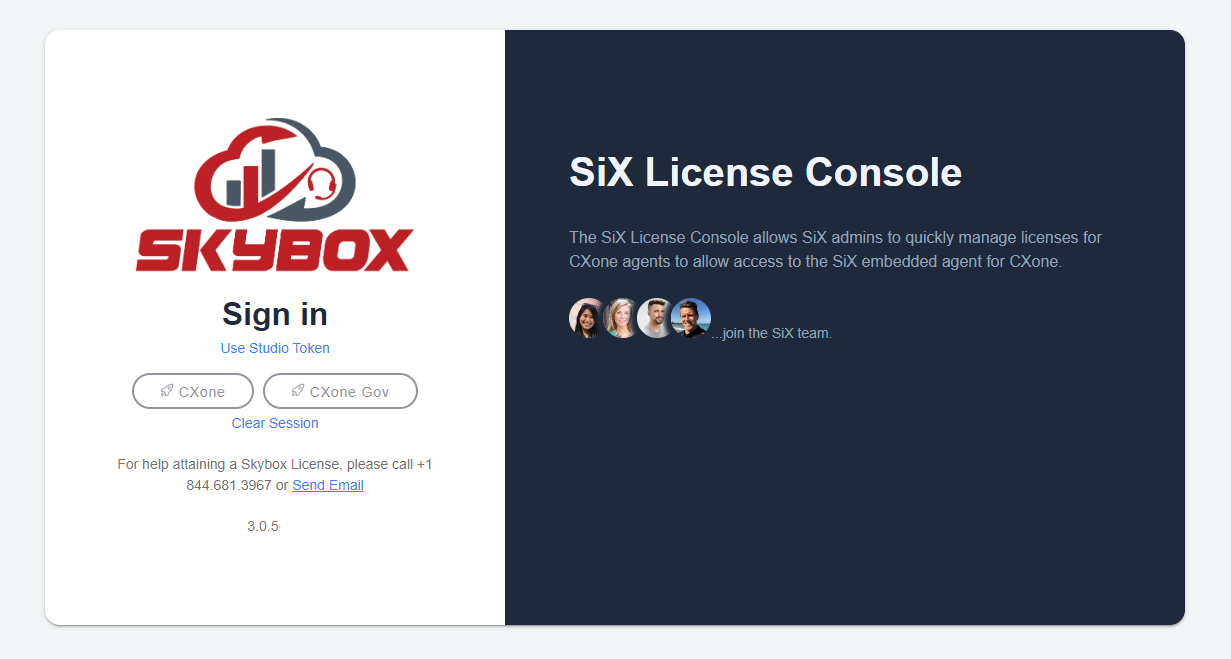1231x659 pixels.
Task: Click the SiX License Console title
Action: click(765, 172)
